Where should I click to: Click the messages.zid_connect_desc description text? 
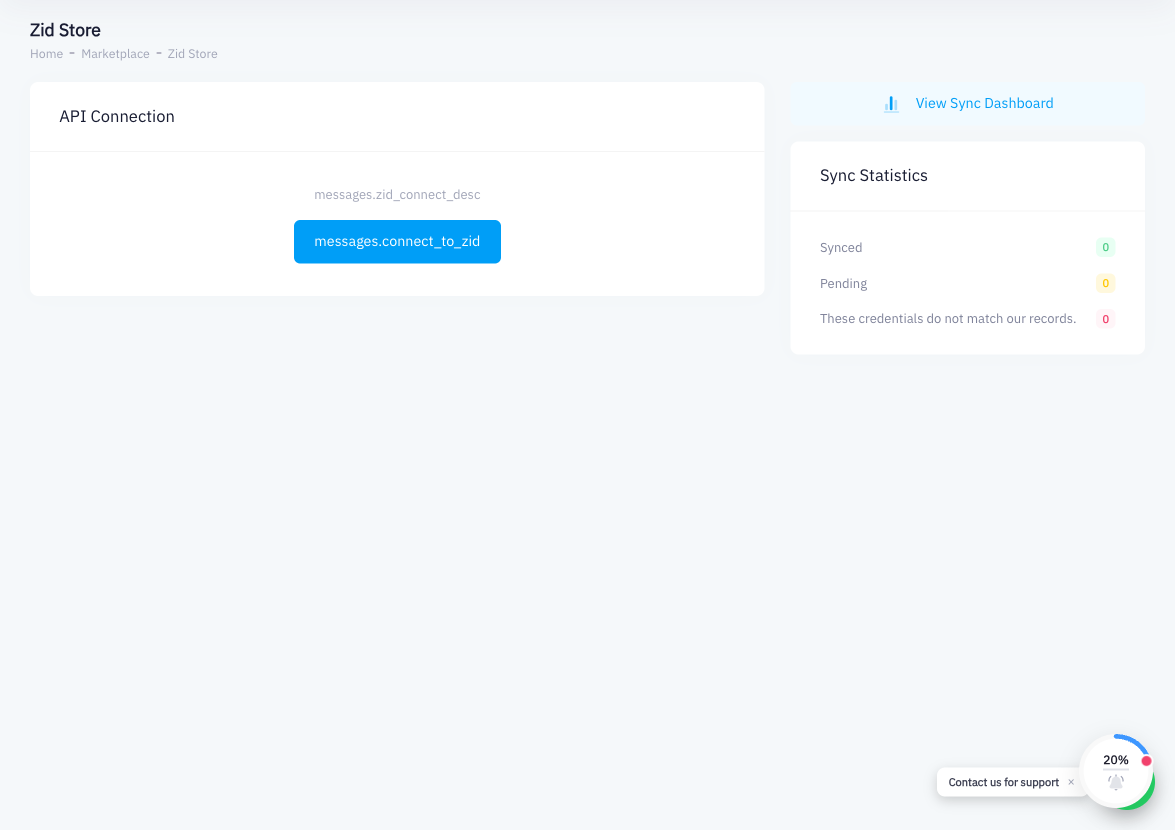pos(397,195)
